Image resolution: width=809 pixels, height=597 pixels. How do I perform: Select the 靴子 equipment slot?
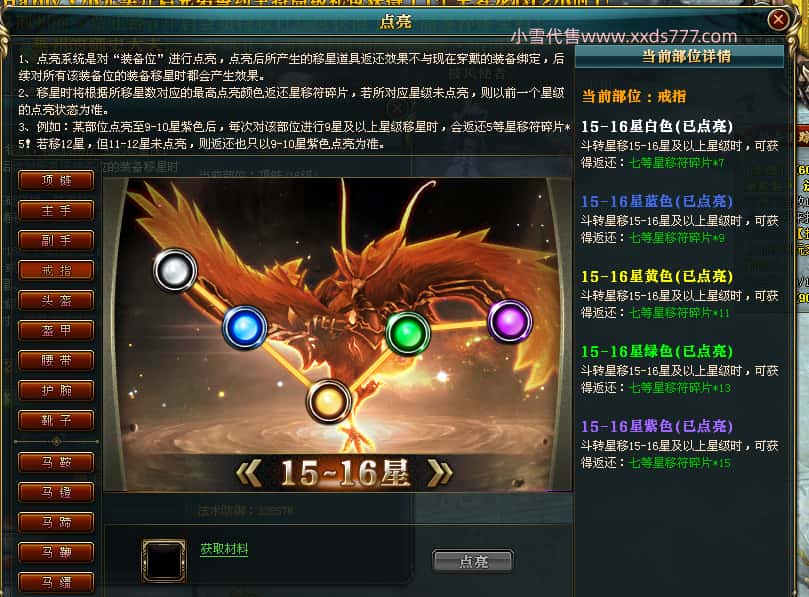pyautogui.click(x=56, y=420)
